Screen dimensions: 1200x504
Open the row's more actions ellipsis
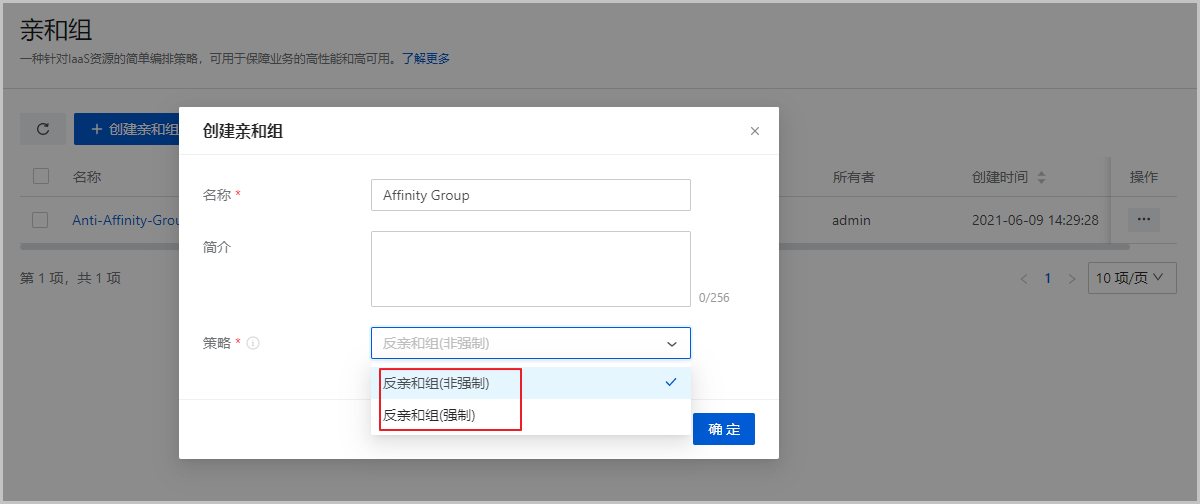(1143, 220)
